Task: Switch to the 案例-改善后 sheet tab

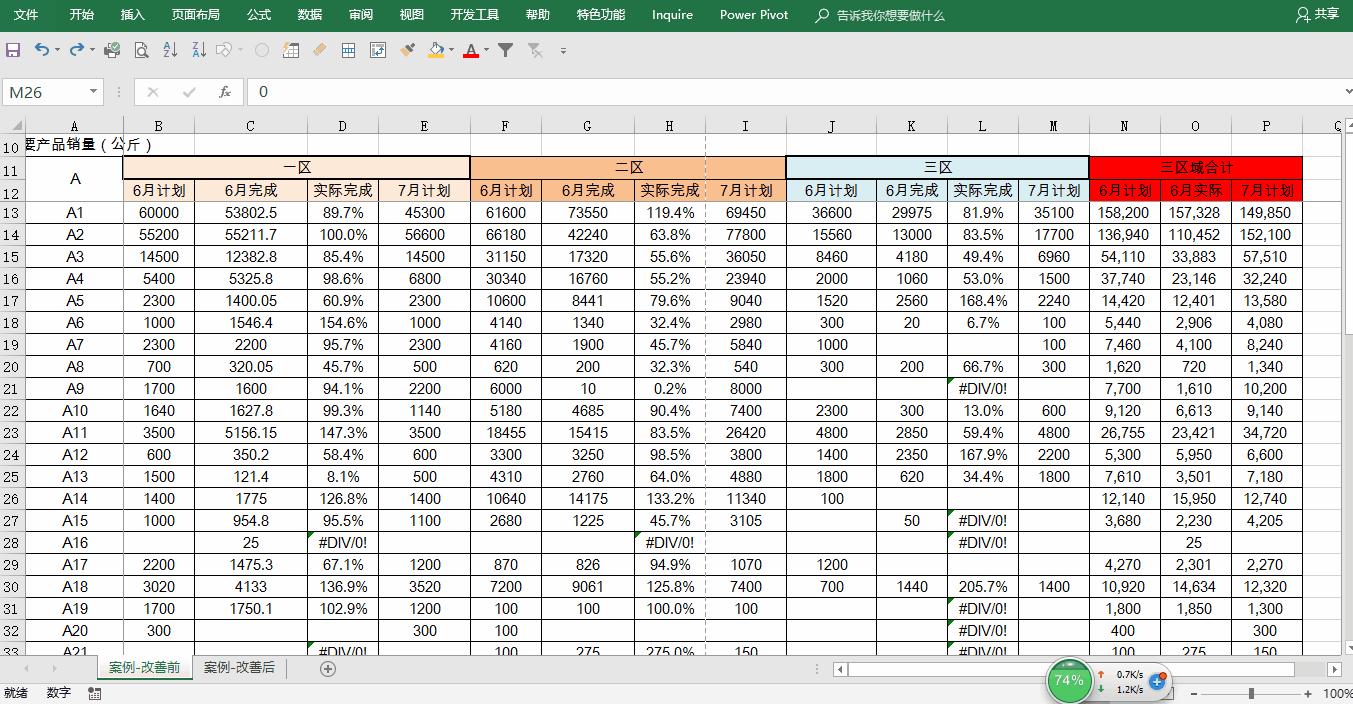Action: coord(239,668)
